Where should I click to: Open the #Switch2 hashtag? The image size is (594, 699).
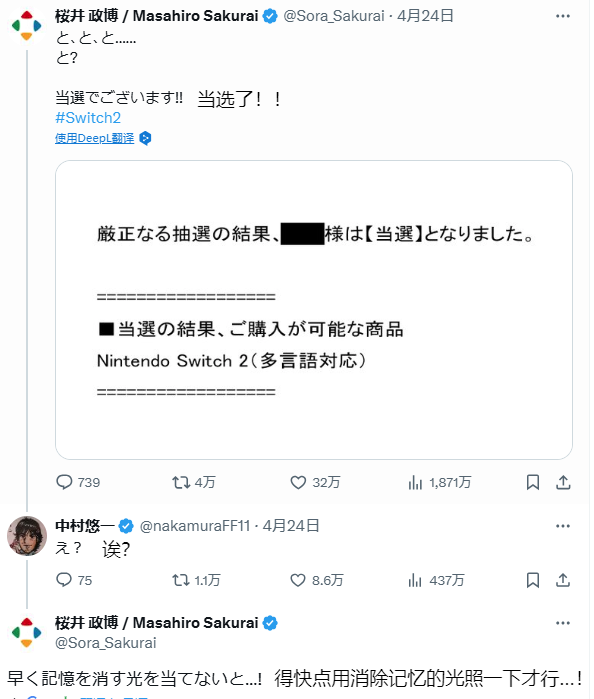[88, 118]
